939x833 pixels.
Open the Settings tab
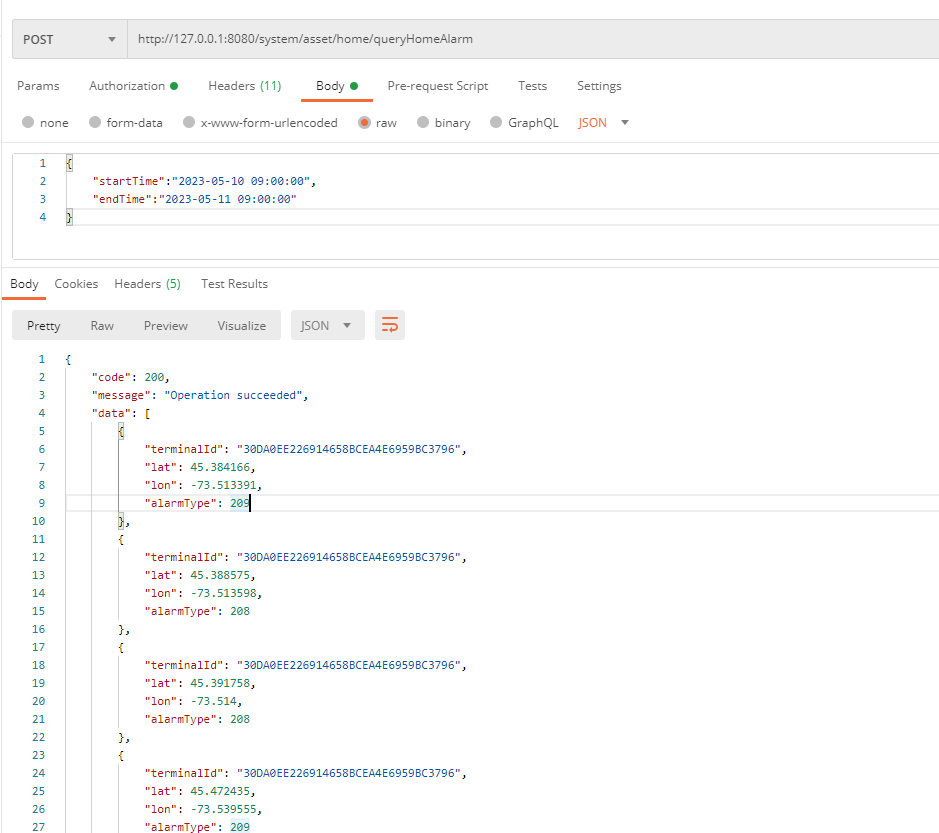pyautogui.click(x=599, y=86)
